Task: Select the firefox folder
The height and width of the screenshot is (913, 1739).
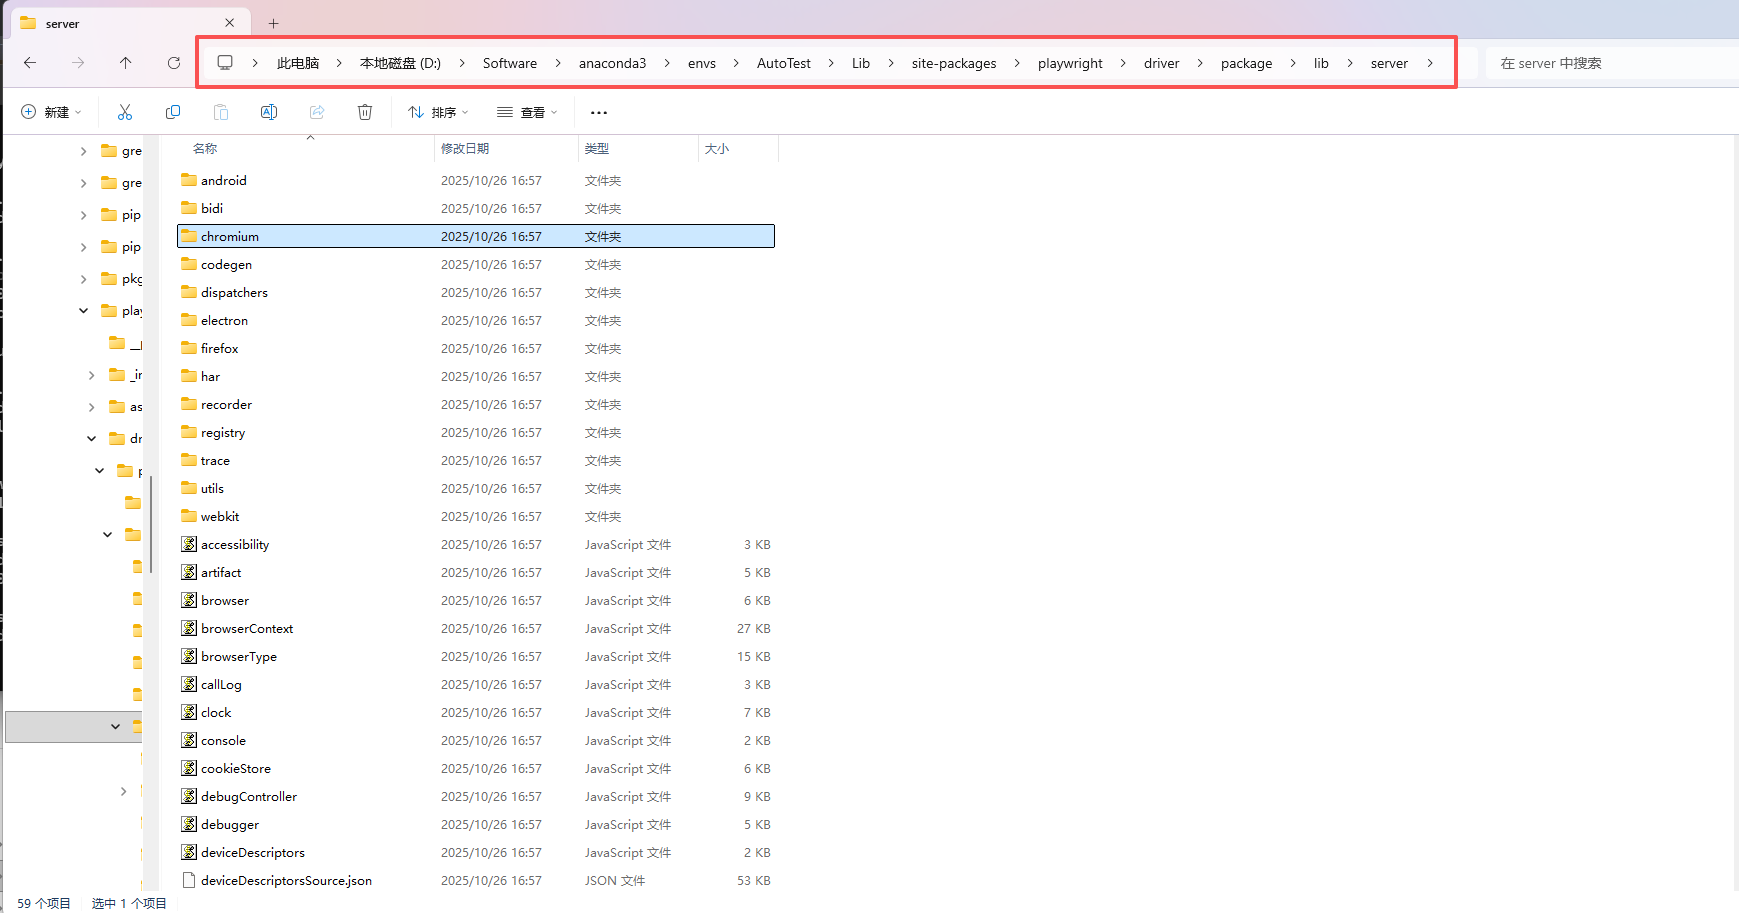Action: (x=219, y=349)
